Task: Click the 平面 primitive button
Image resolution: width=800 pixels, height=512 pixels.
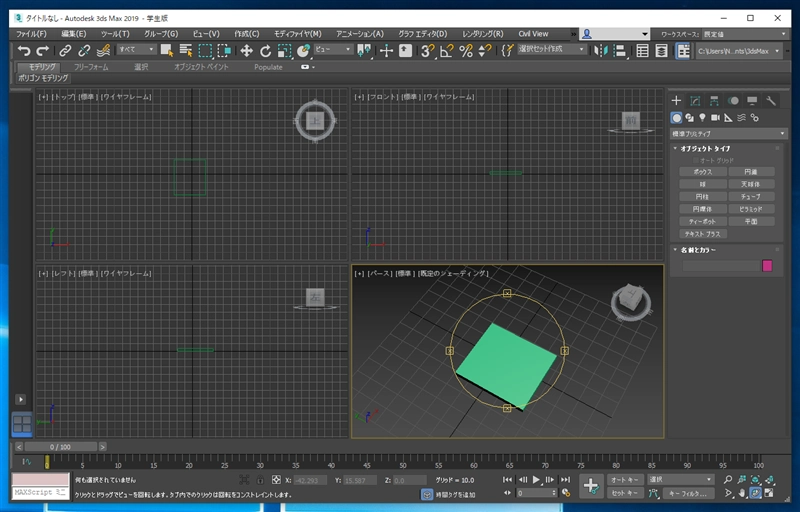Action: [x=751, y=221]
